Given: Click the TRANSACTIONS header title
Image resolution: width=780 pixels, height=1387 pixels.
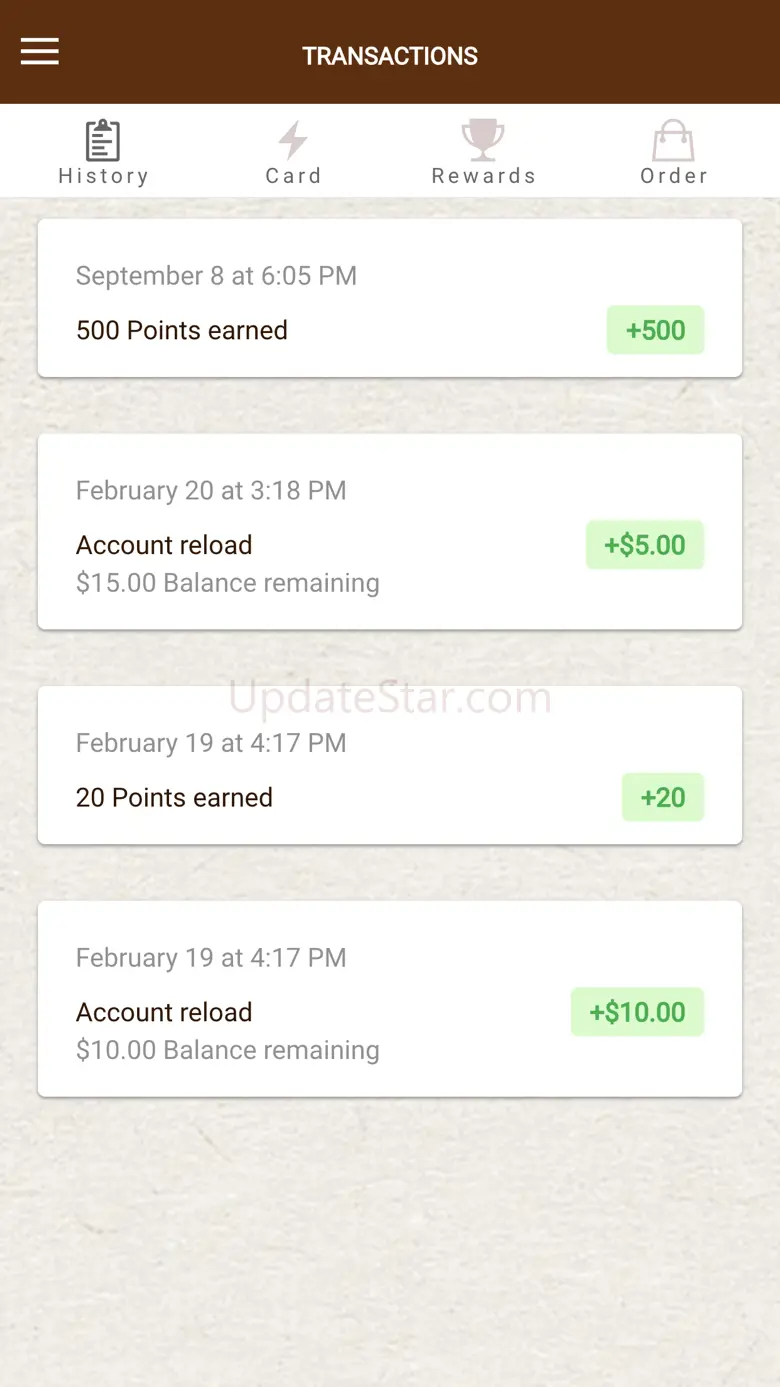Looking at the screenshot, I should click(x=390, y=56).
